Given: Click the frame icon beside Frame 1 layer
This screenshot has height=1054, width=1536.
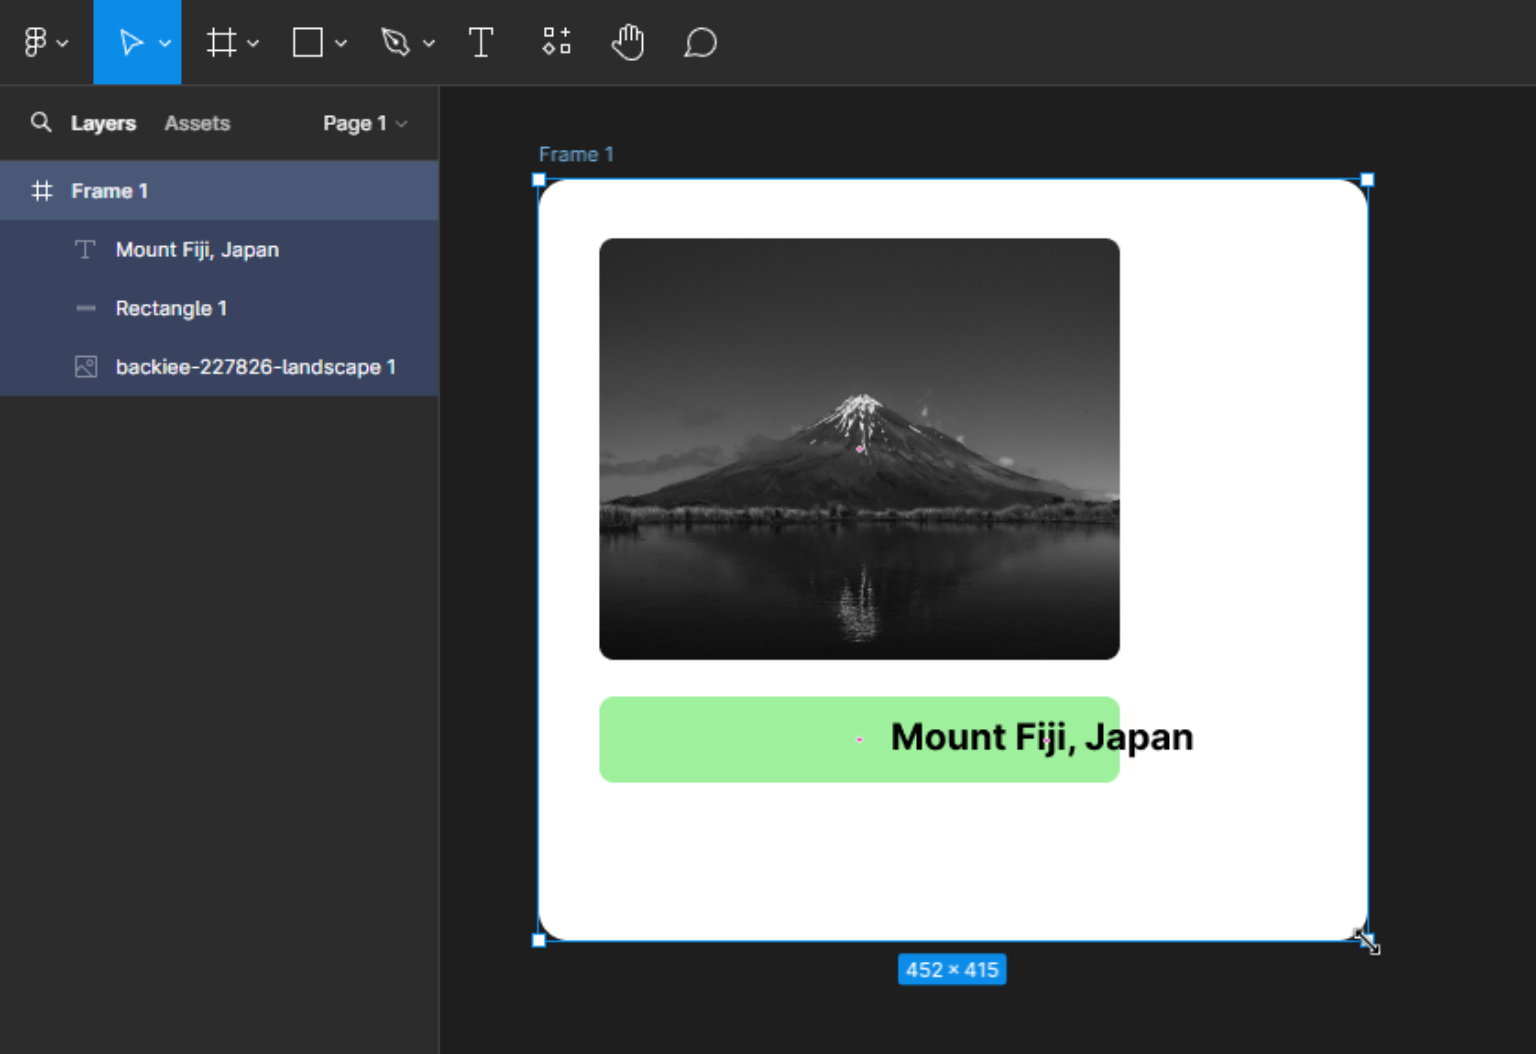Looking at the screenshot, I should (x=42, y=191).
